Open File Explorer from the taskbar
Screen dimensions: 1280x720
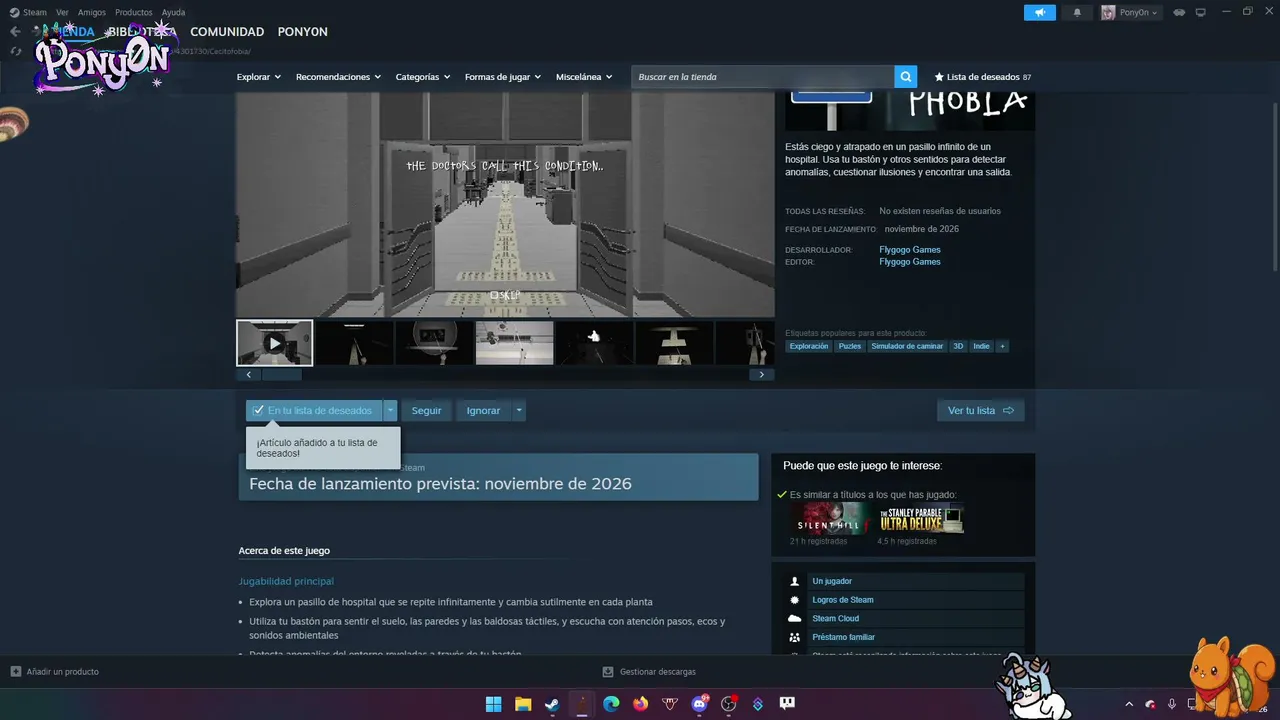(523, 704)
